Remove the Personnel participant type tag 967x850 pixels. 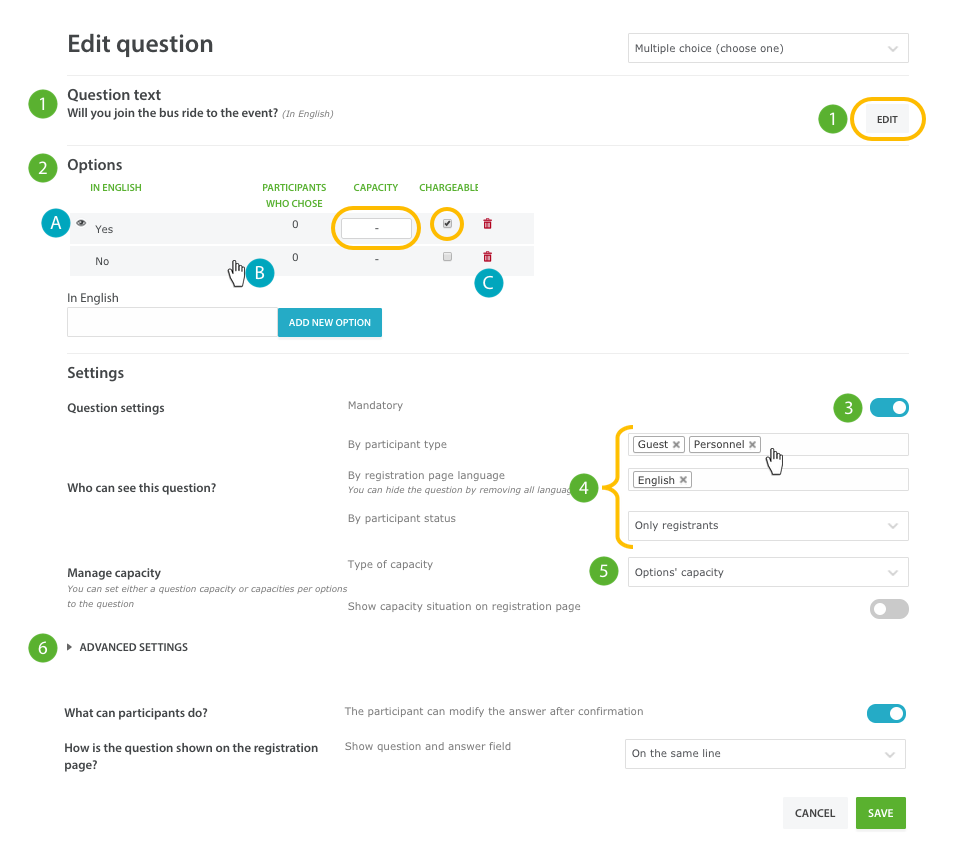pyautogui.click(x=752, y=445)
